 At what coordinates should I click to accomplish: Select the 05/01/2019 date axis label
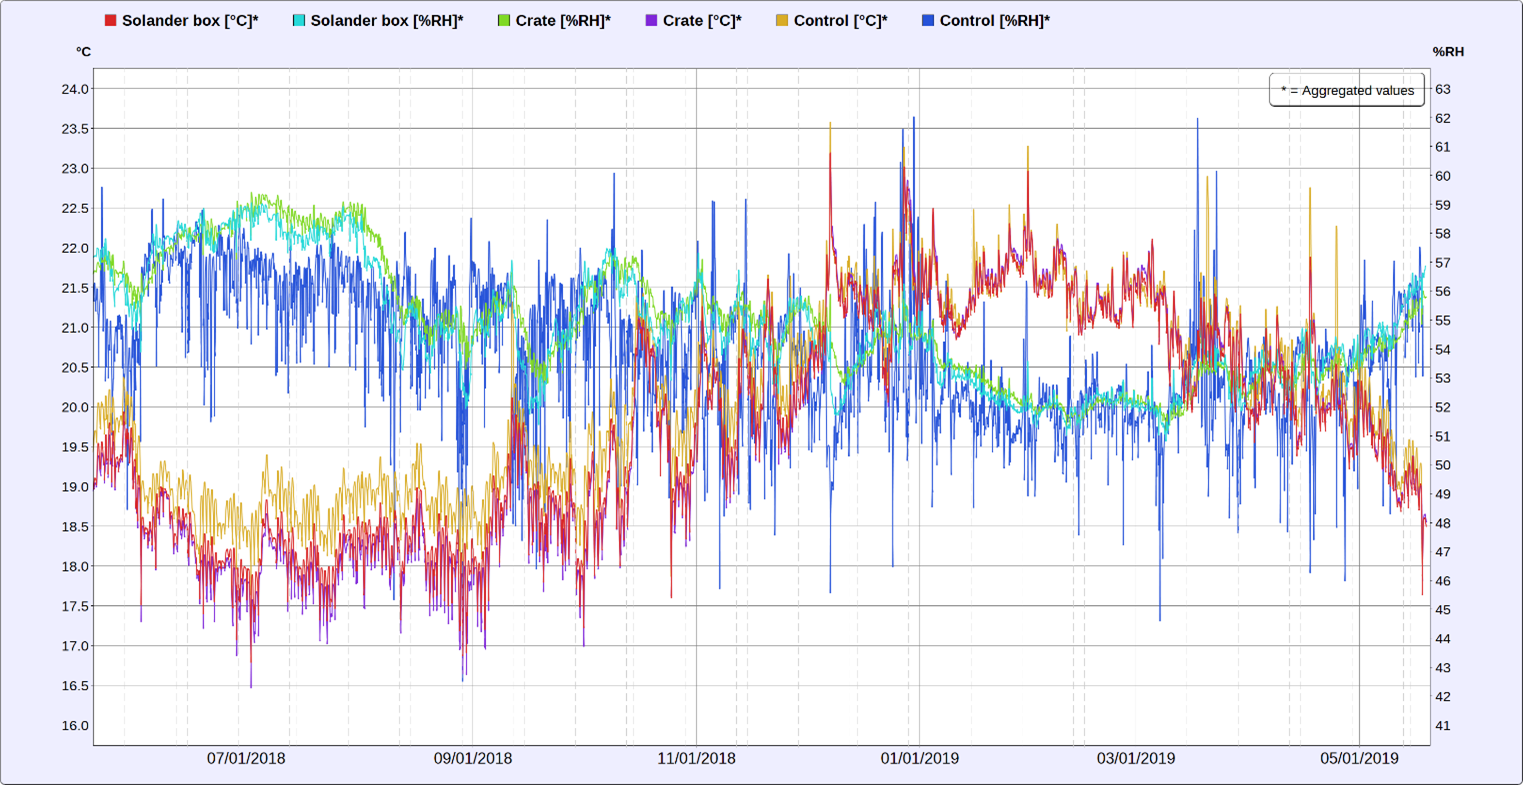click(1359, 759)
